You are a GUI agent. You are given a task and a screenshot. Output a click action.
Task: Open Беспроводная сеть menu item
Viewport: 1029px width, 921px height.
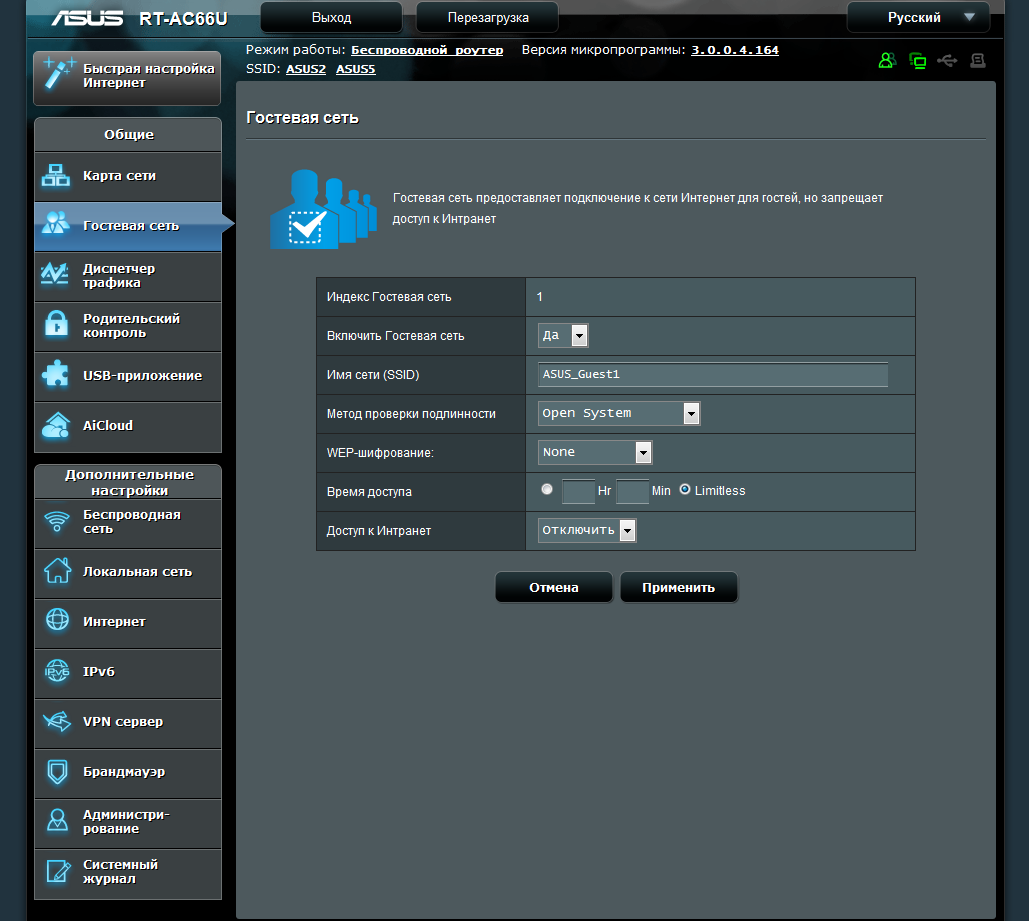click(x=128, y=523)
